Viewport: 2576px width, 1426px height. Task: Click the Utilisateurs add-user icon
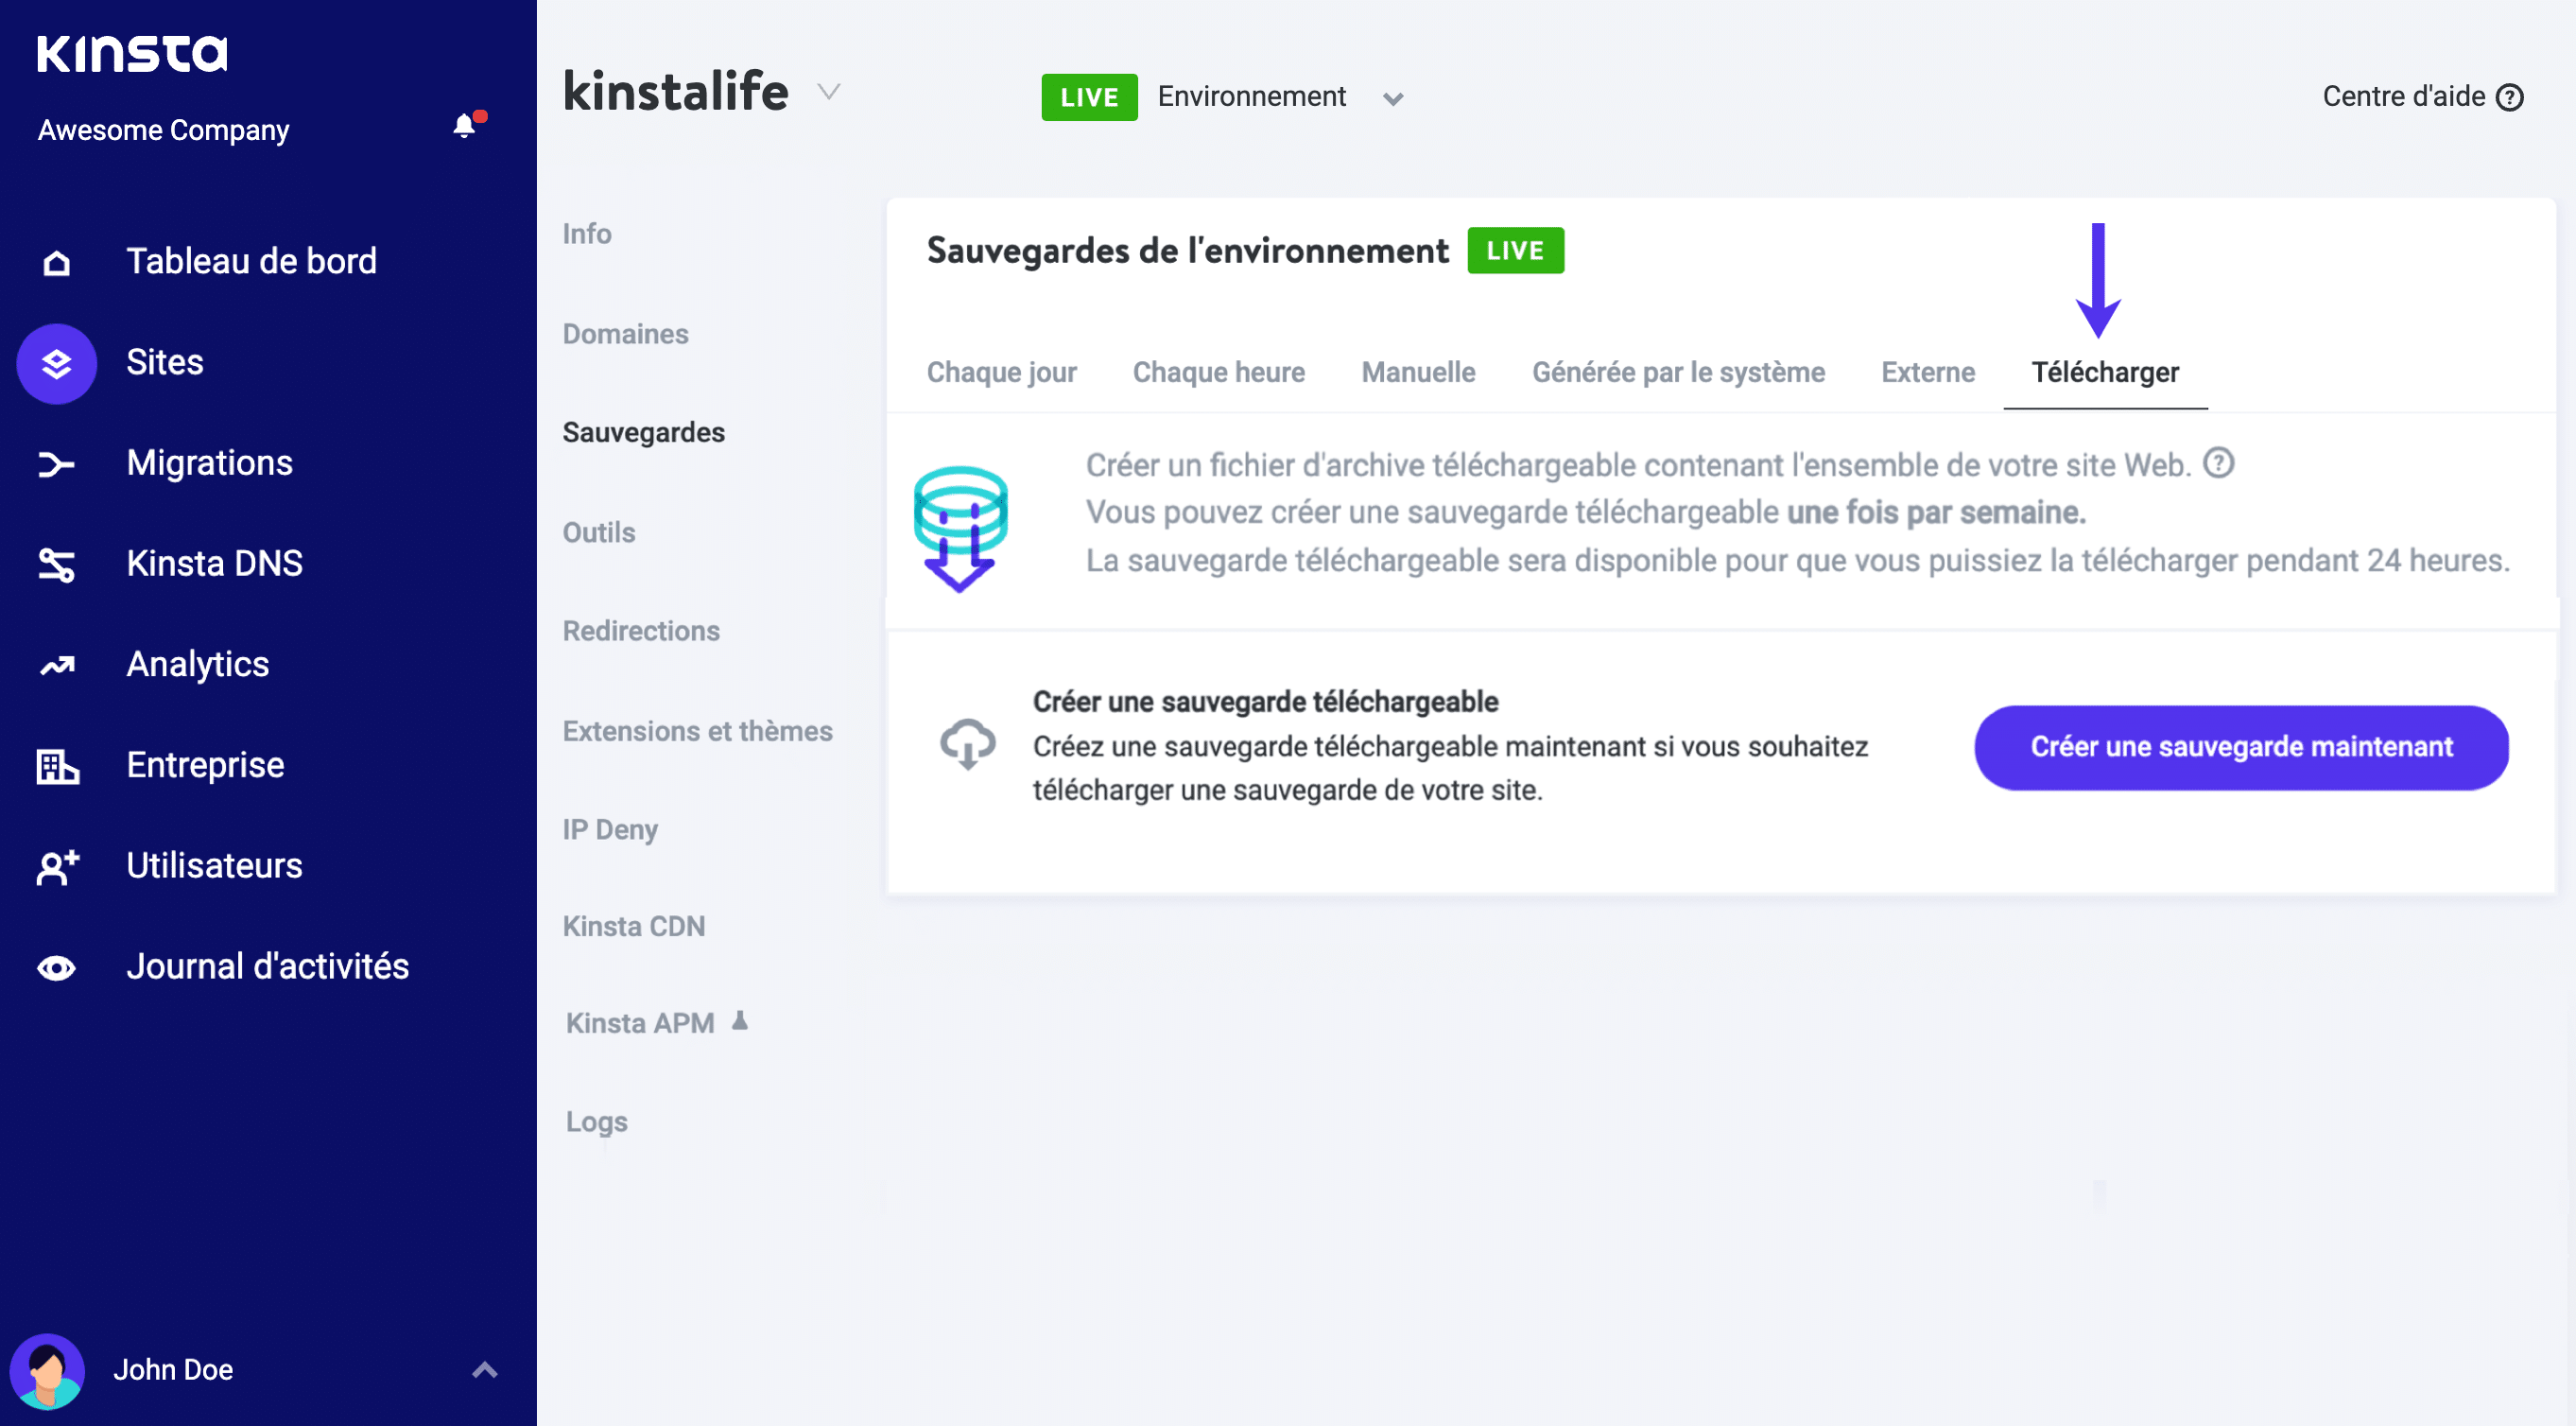pos(57,866)
